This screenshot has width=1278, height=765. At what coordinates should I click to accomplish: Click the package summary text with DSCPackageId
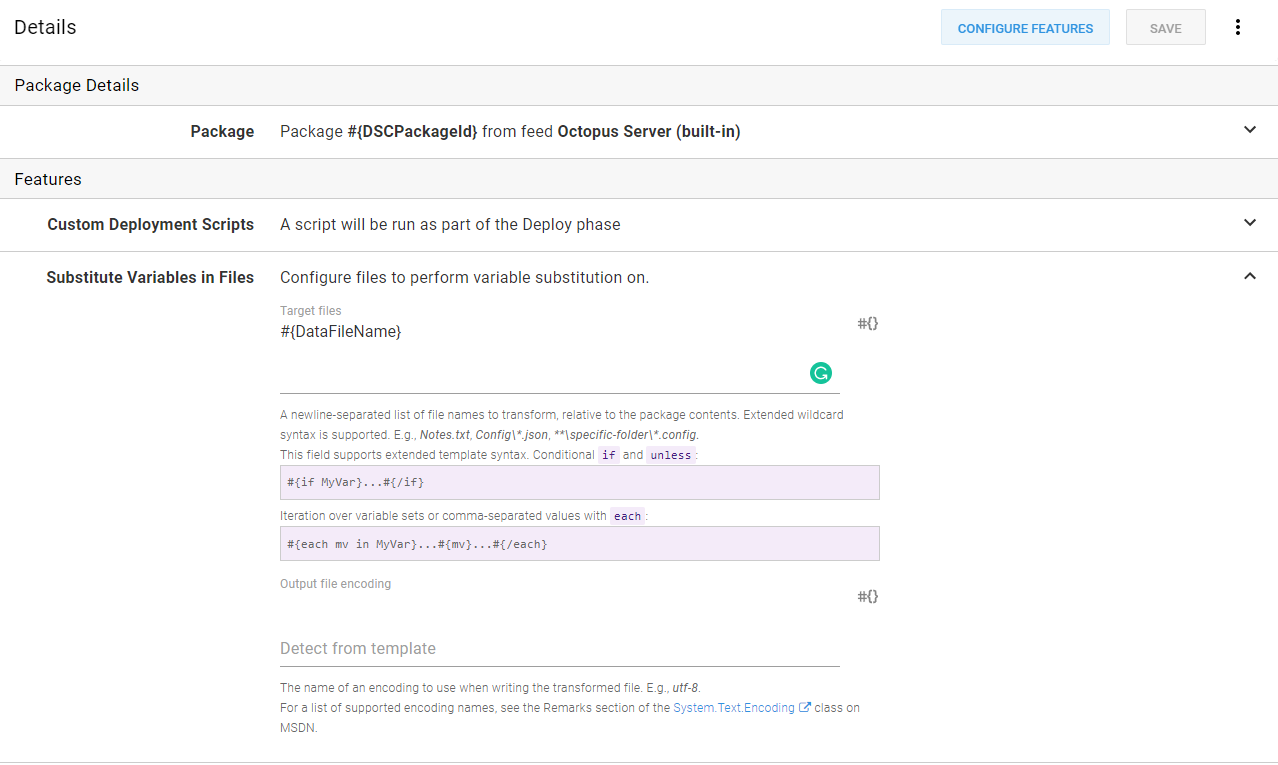[x=510, y=132]
